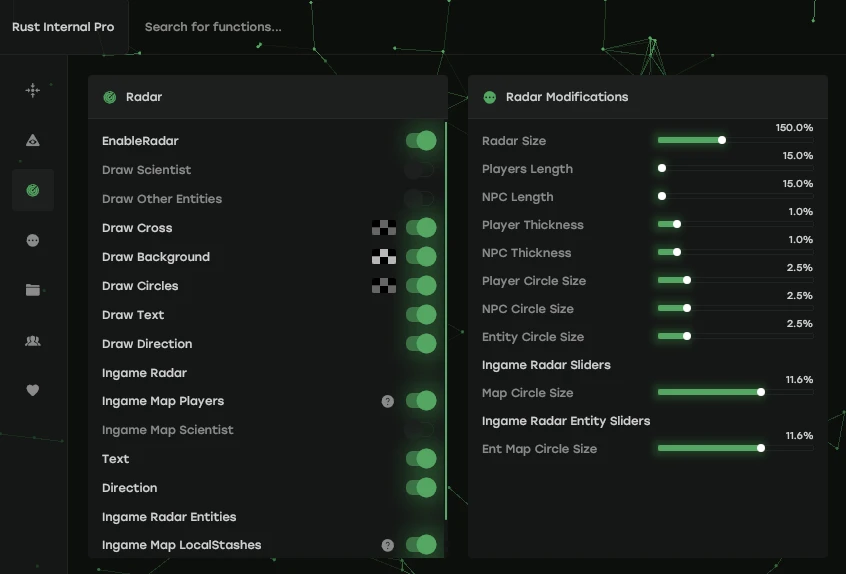Open the crosshair aim tab in sidebar
Viewport: 846px width, 574px height.
pos(33,90)
